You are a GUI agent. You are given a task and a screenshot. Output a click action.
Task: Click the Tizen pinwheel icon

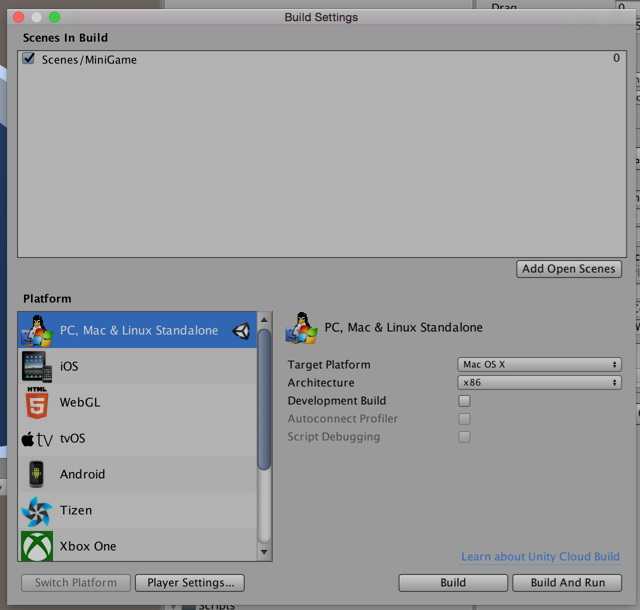(x=37, y=511)
